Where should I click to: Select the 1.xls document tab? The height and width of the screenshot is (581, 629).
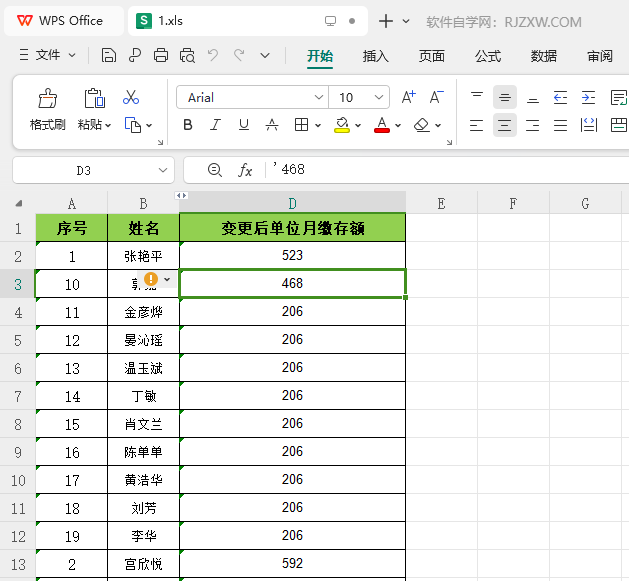pyautogui.click(x=248, y=21)
